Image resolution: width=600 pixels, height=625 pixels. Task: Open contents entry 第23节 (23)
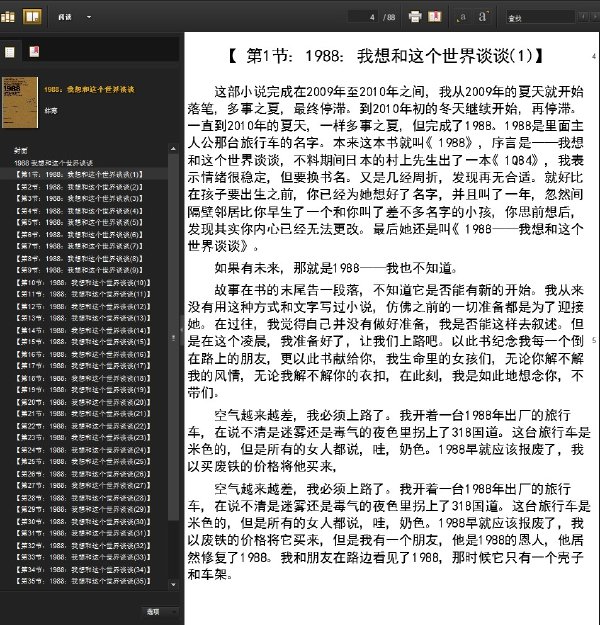click(83, 438)
